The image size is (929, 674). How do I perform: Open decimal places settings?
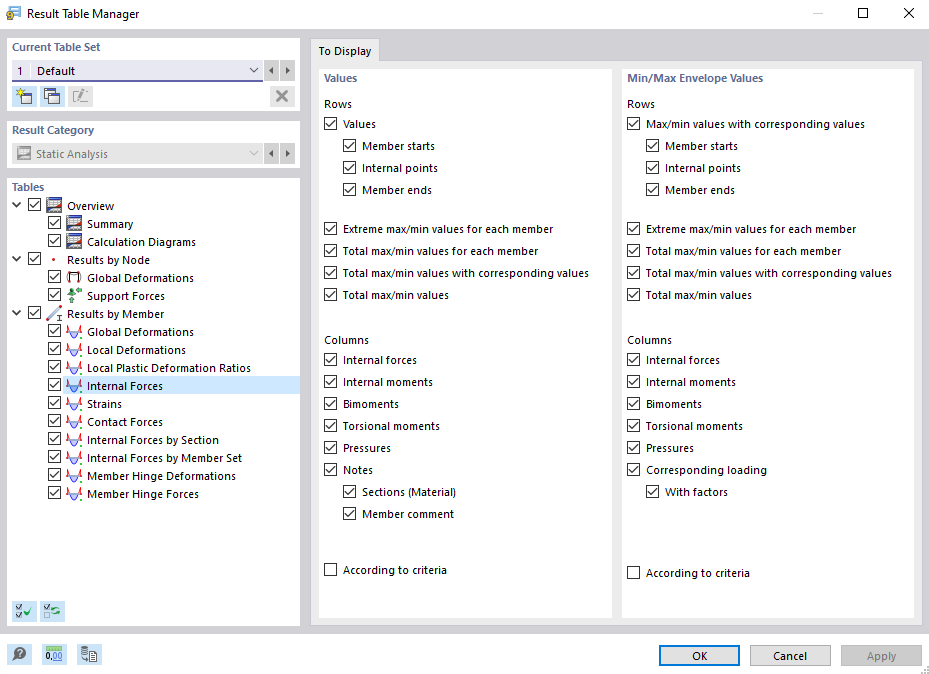point(53,654)
